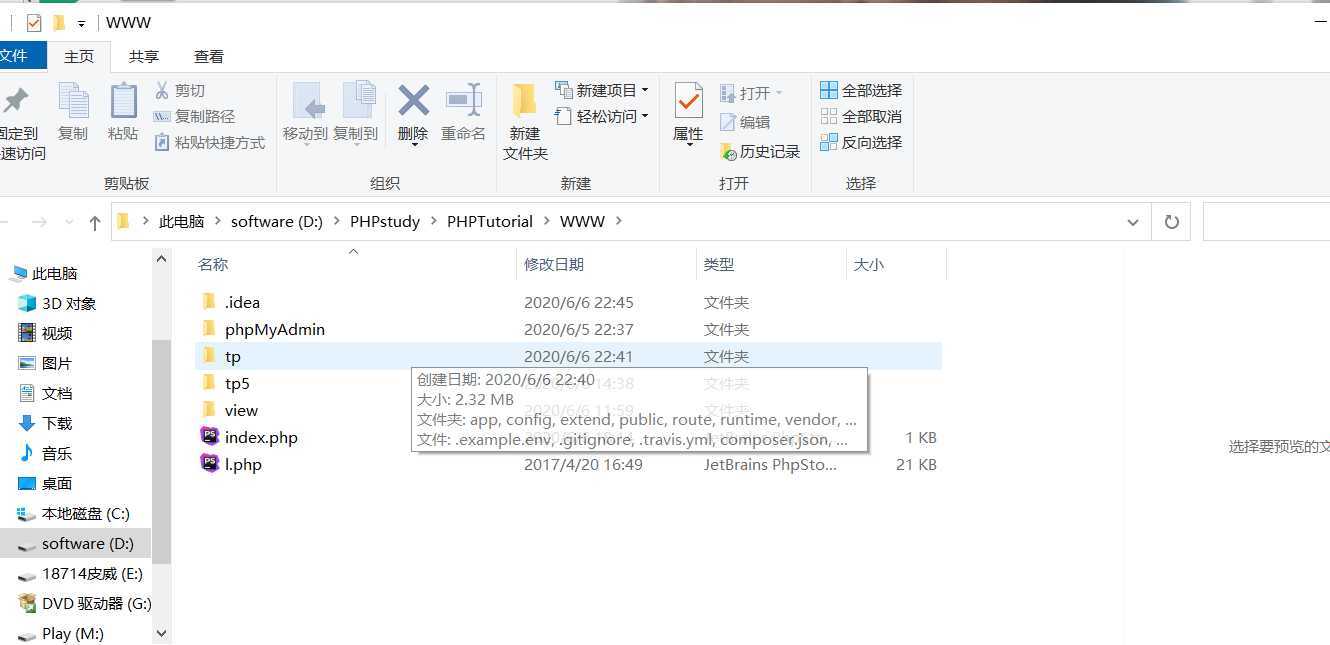Expand the Open (打开) dropdown arrow
Screen dimensions: 1330x645
(779, 93)
